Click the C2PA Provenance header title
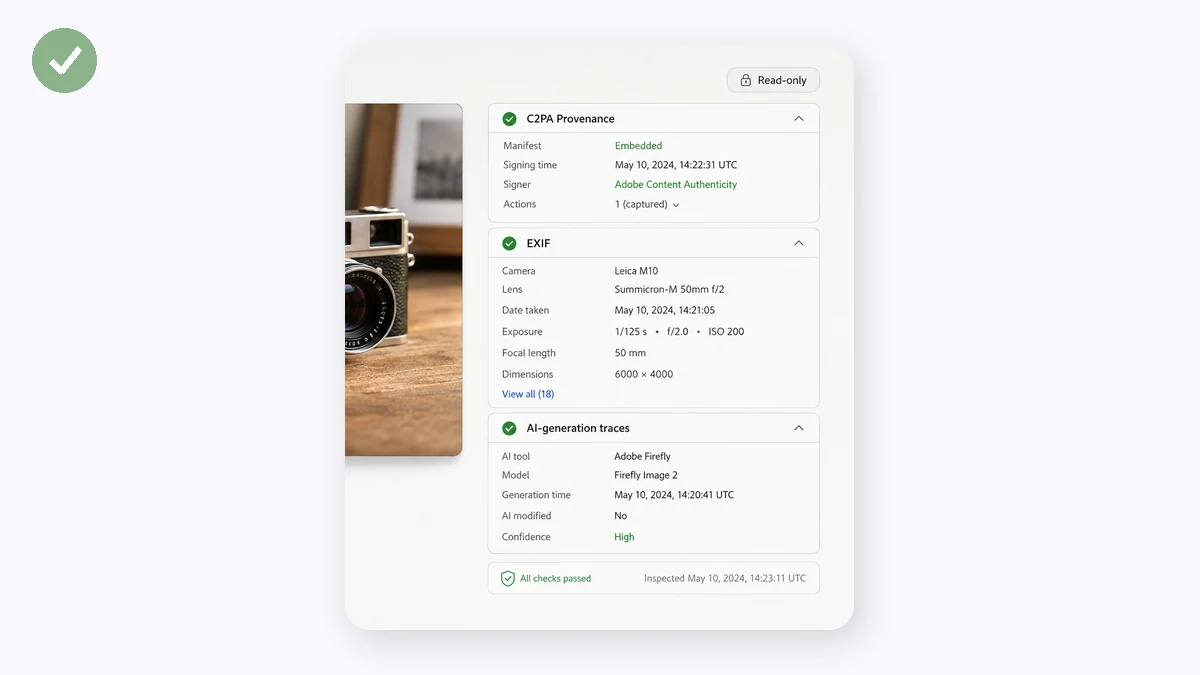 570,118
